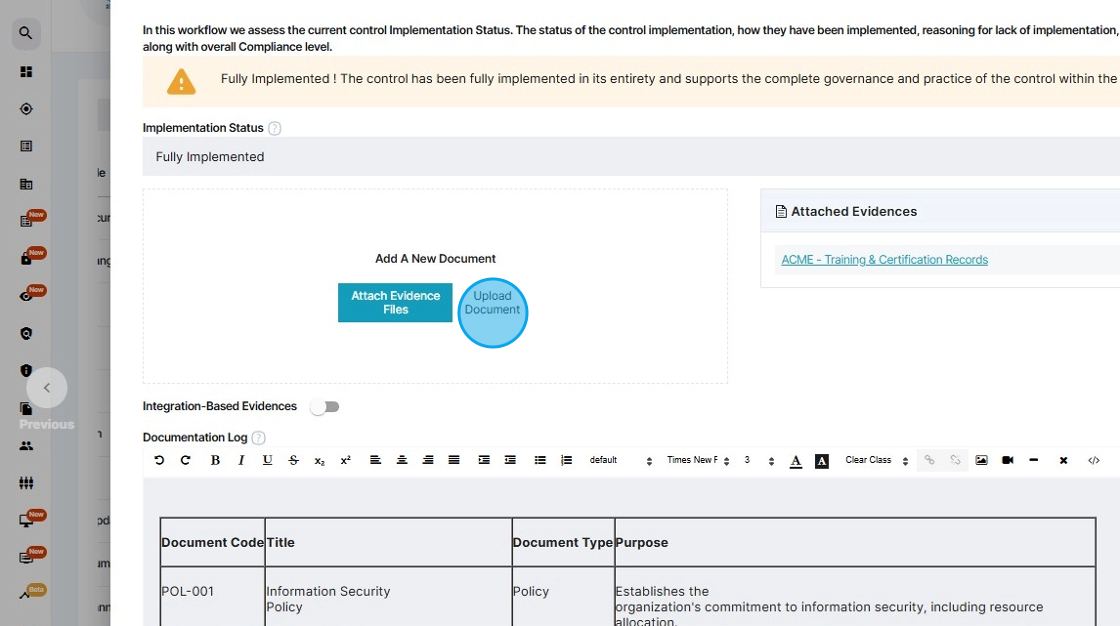Image resolution: width=1120 pixels, height=626 pixels.
Task: Click the padlock sidebar icon with New badge
Action: point(26,258)
